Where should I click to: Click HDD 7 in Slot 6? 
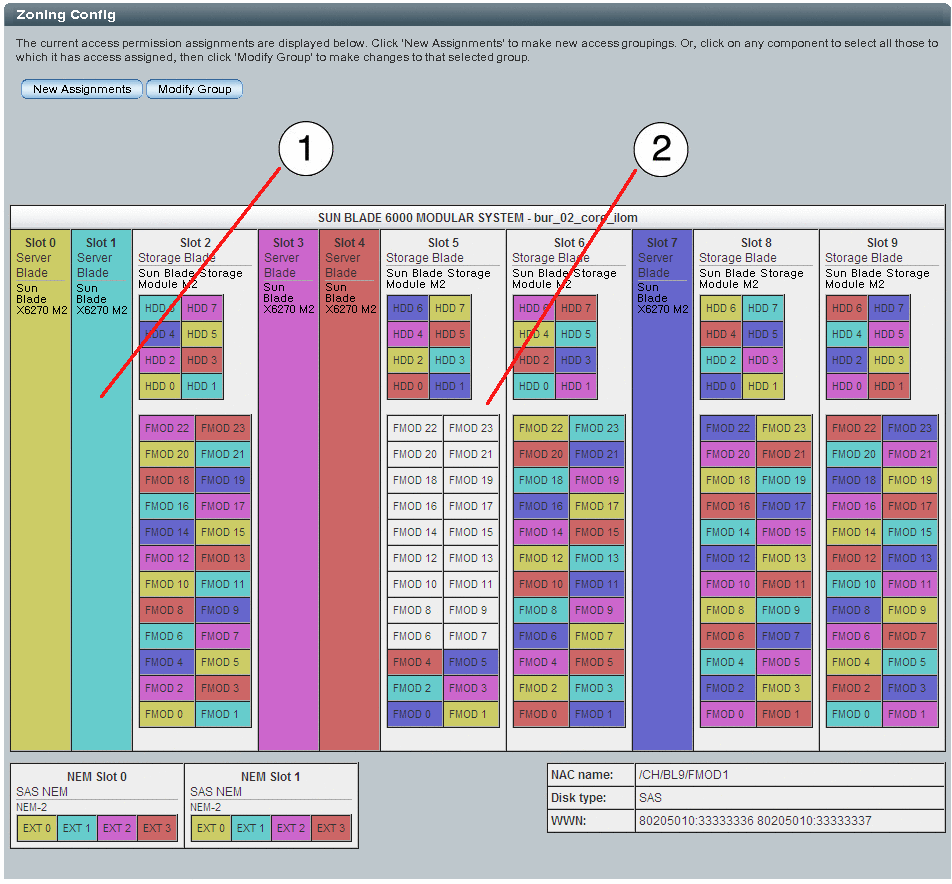pos(576,308)
